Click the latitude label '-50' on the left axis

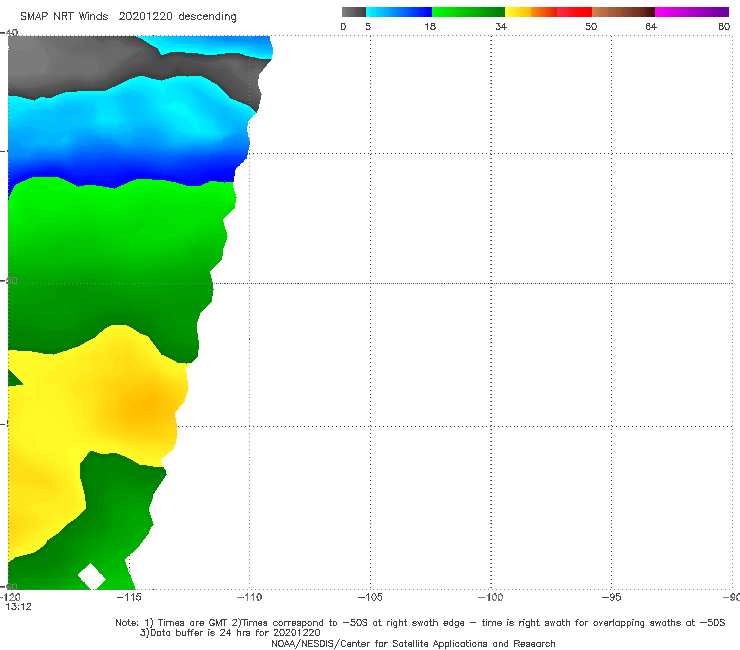(x=9, y=281)
